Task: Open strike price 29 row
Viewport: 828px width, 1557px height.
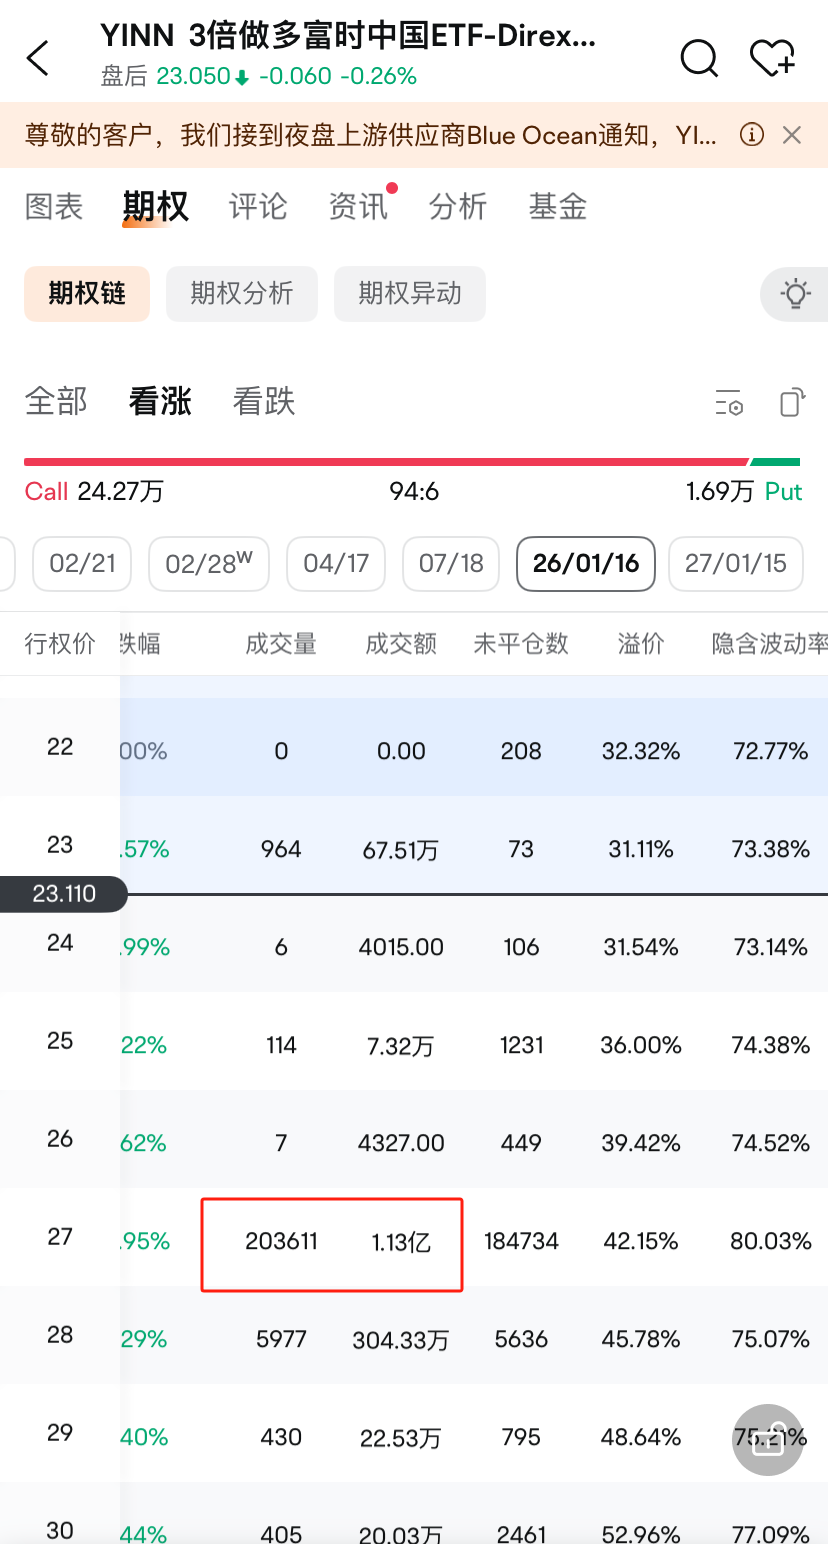Action: click(x=414, y=1433)
